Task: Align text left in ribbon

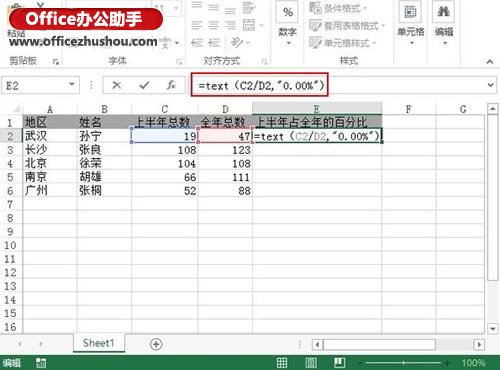Action: click(x=197, y=25)
